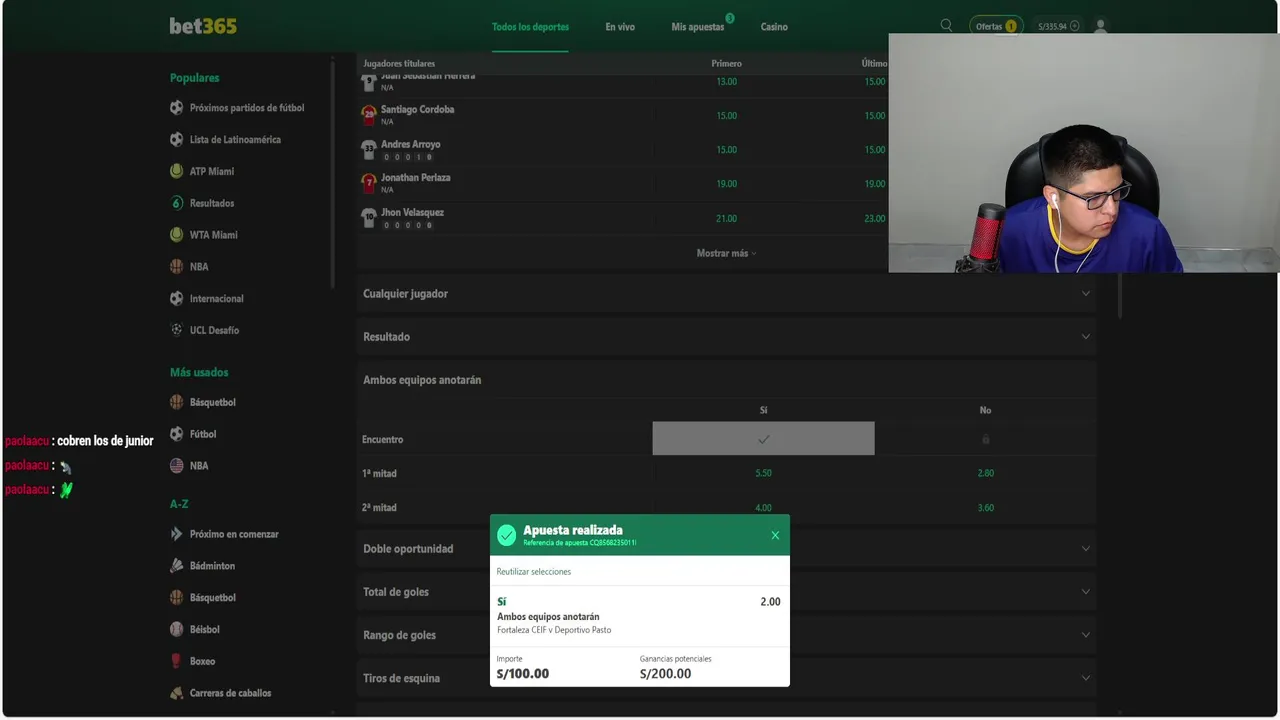Click soccer ball icon for Próximos partidos de fútbol
The width and height of the screenshot is (1280, 720).
click(x=177, y=108)
